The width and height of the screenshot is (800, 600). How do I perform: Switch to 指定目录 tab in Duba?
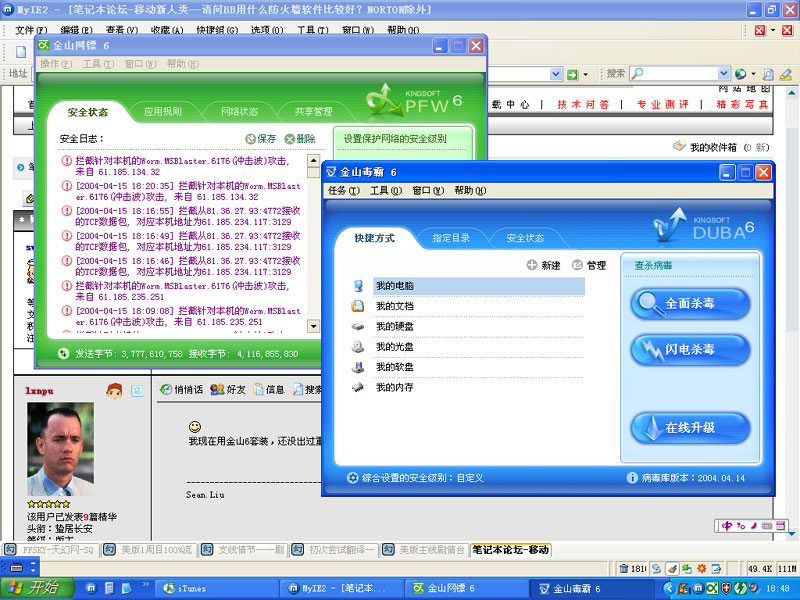click(x=451, y=238)
